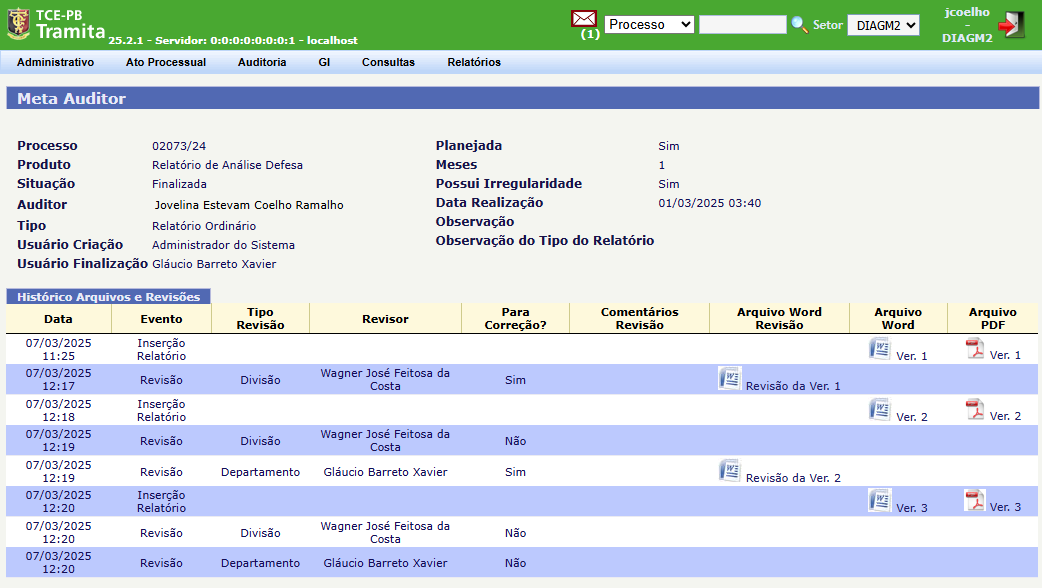This screenshot has height=588, width=1042.
Task: Open the Ato Processual menu
Action: [165, 62]
